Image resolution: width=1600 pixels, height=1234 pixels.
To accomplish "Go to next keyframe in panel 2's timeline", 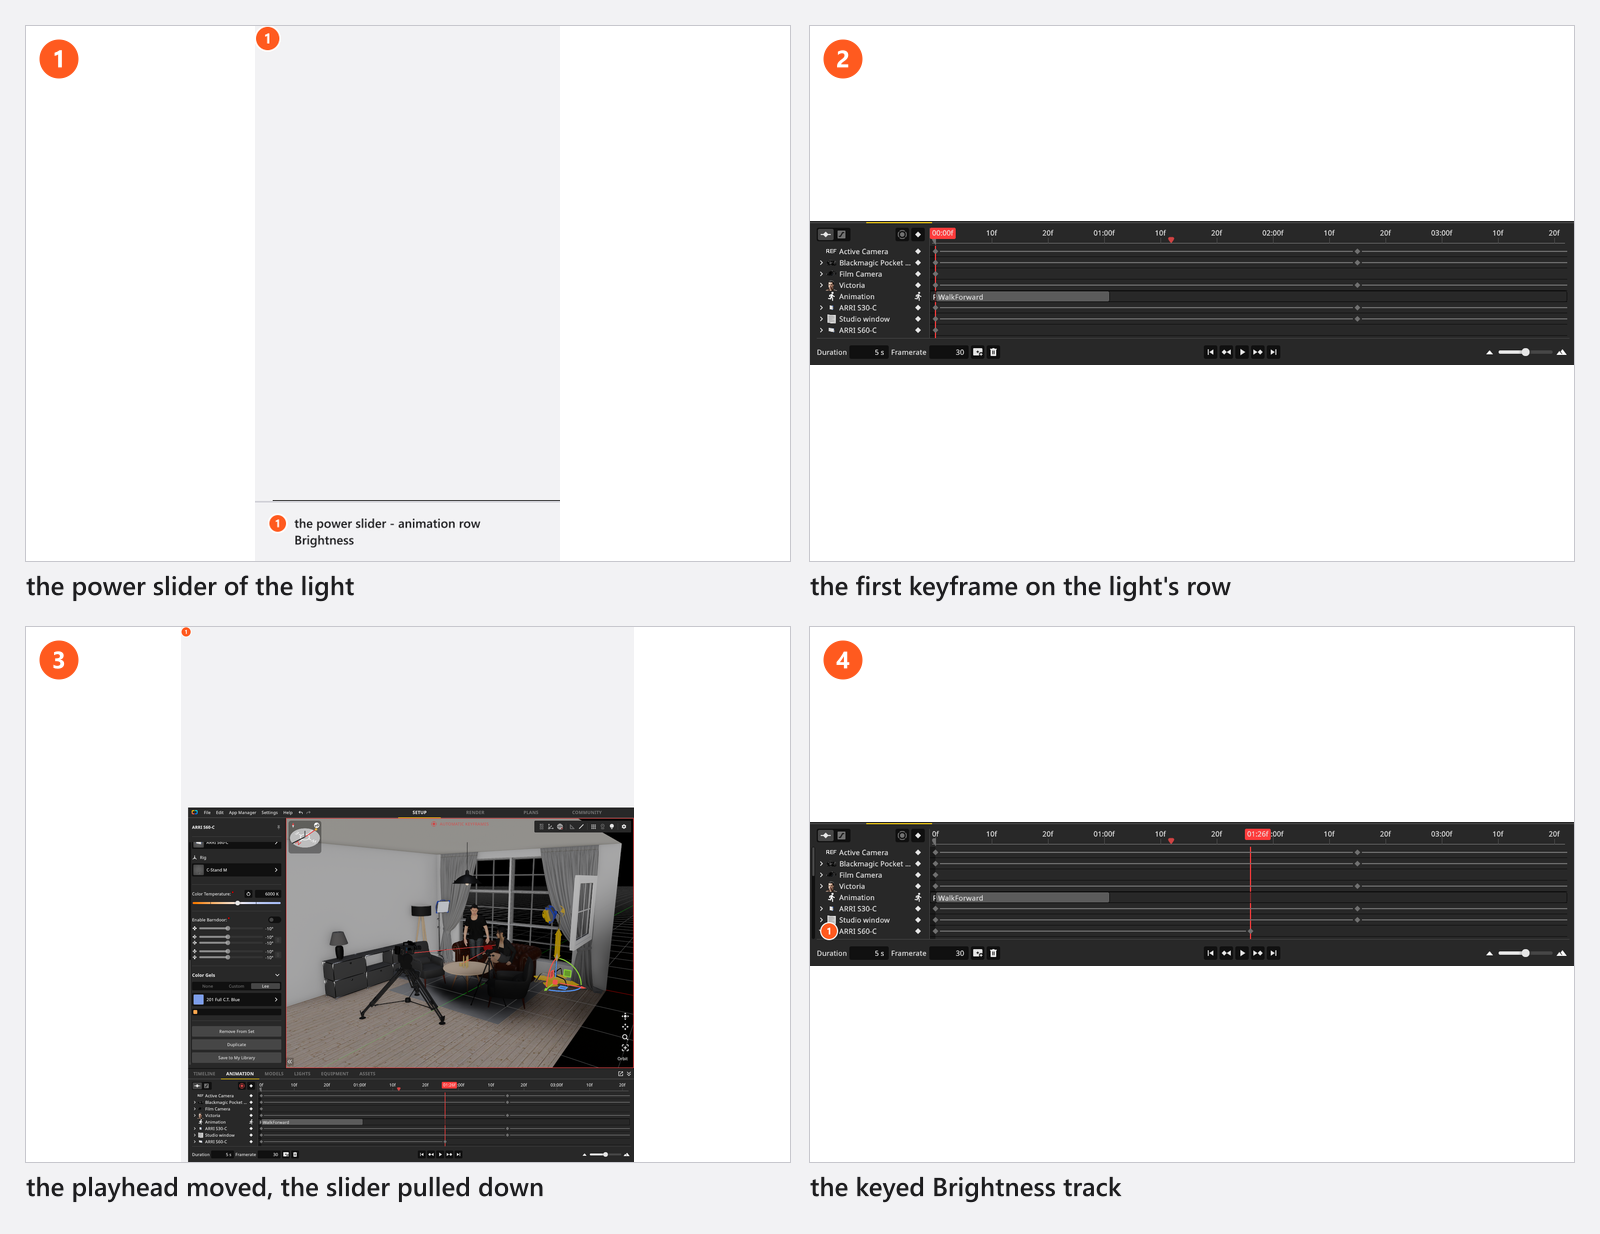I will click(1257, 352).
